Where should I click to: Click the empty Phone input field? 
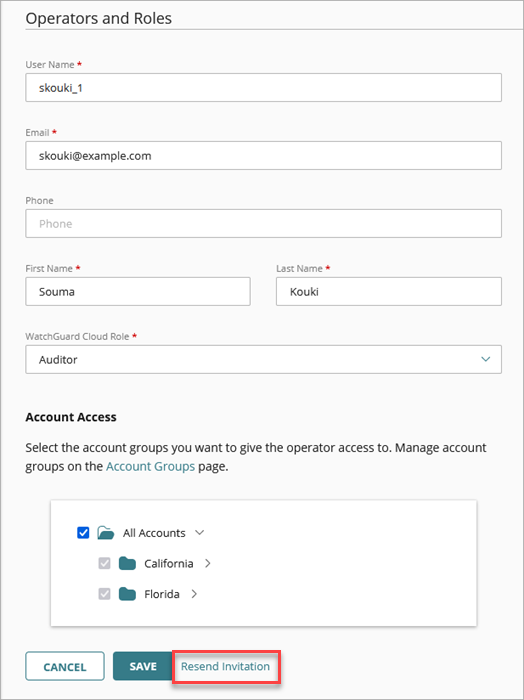(x=263, y=223)
